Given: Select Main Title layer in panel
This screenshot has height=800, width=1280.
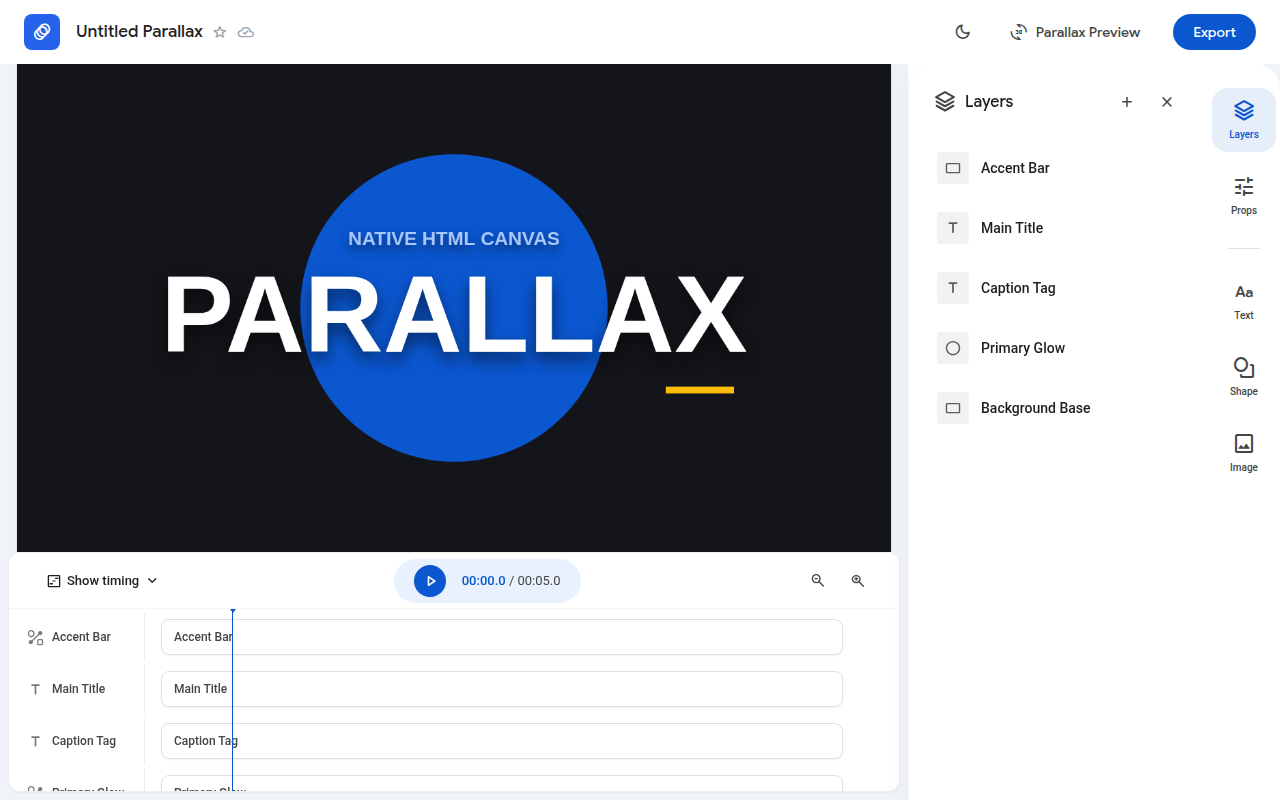Looking at the screenshot, I should [x=1057, y=228].
